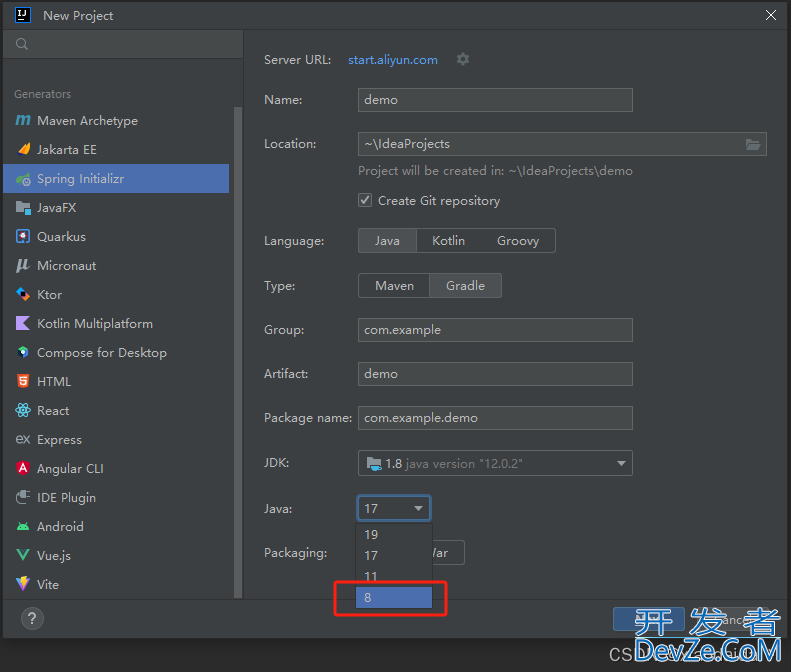791x672 pixels.
Task: Select the IDE Plugin icon
Action: [x=23, y=497]
